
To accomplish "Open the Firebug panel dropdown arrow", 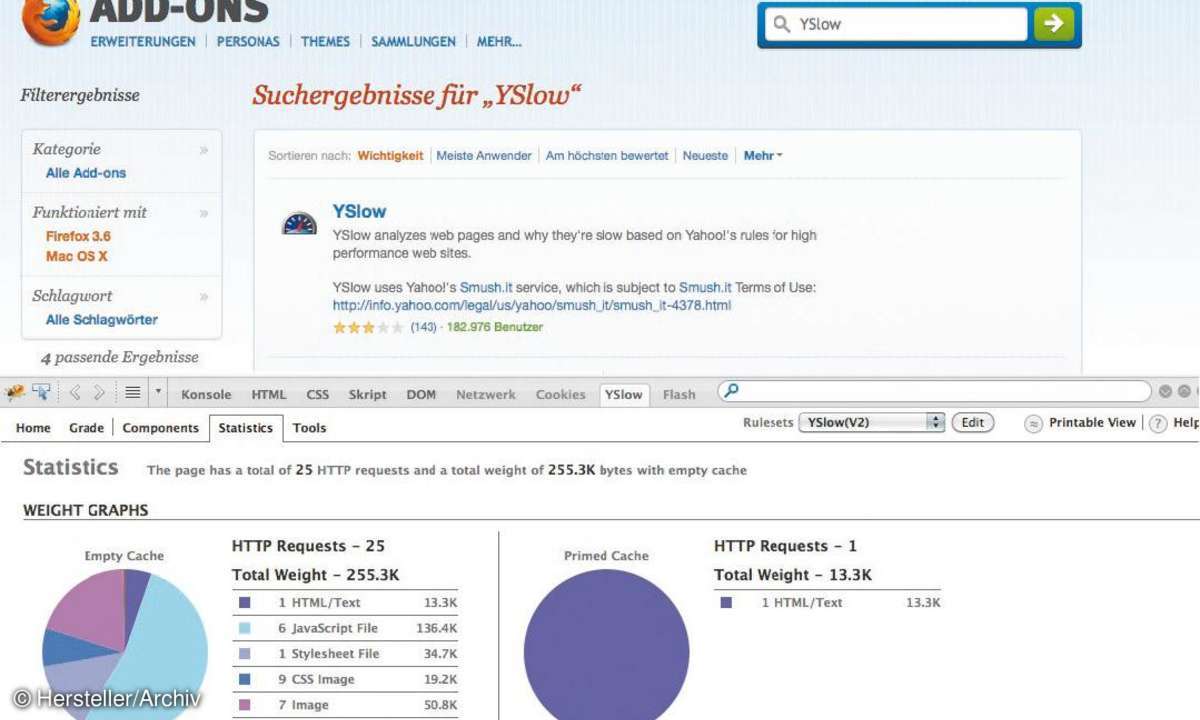I will tap(158, 393).
